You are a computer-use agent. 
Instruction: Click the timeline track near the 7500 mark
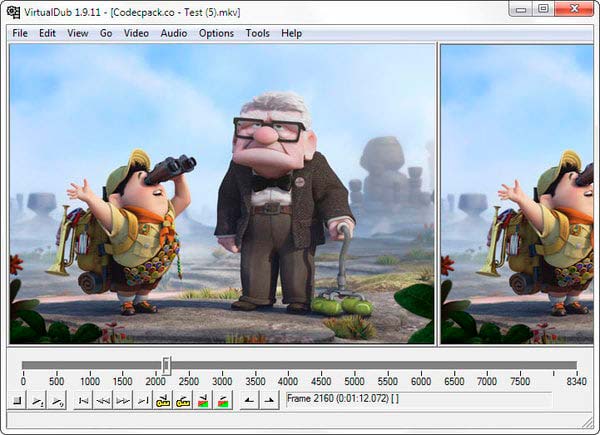520,365
